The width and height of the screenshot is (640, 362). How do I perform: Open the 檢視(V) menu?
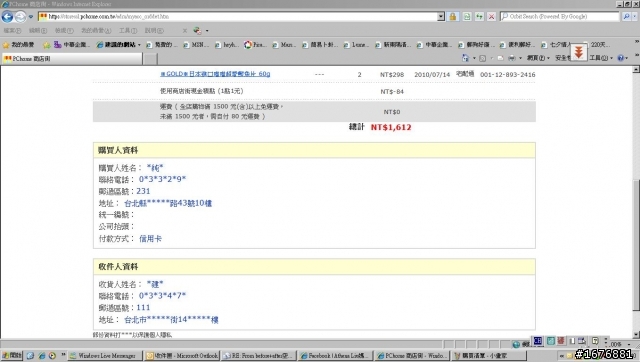coord(64,31)
